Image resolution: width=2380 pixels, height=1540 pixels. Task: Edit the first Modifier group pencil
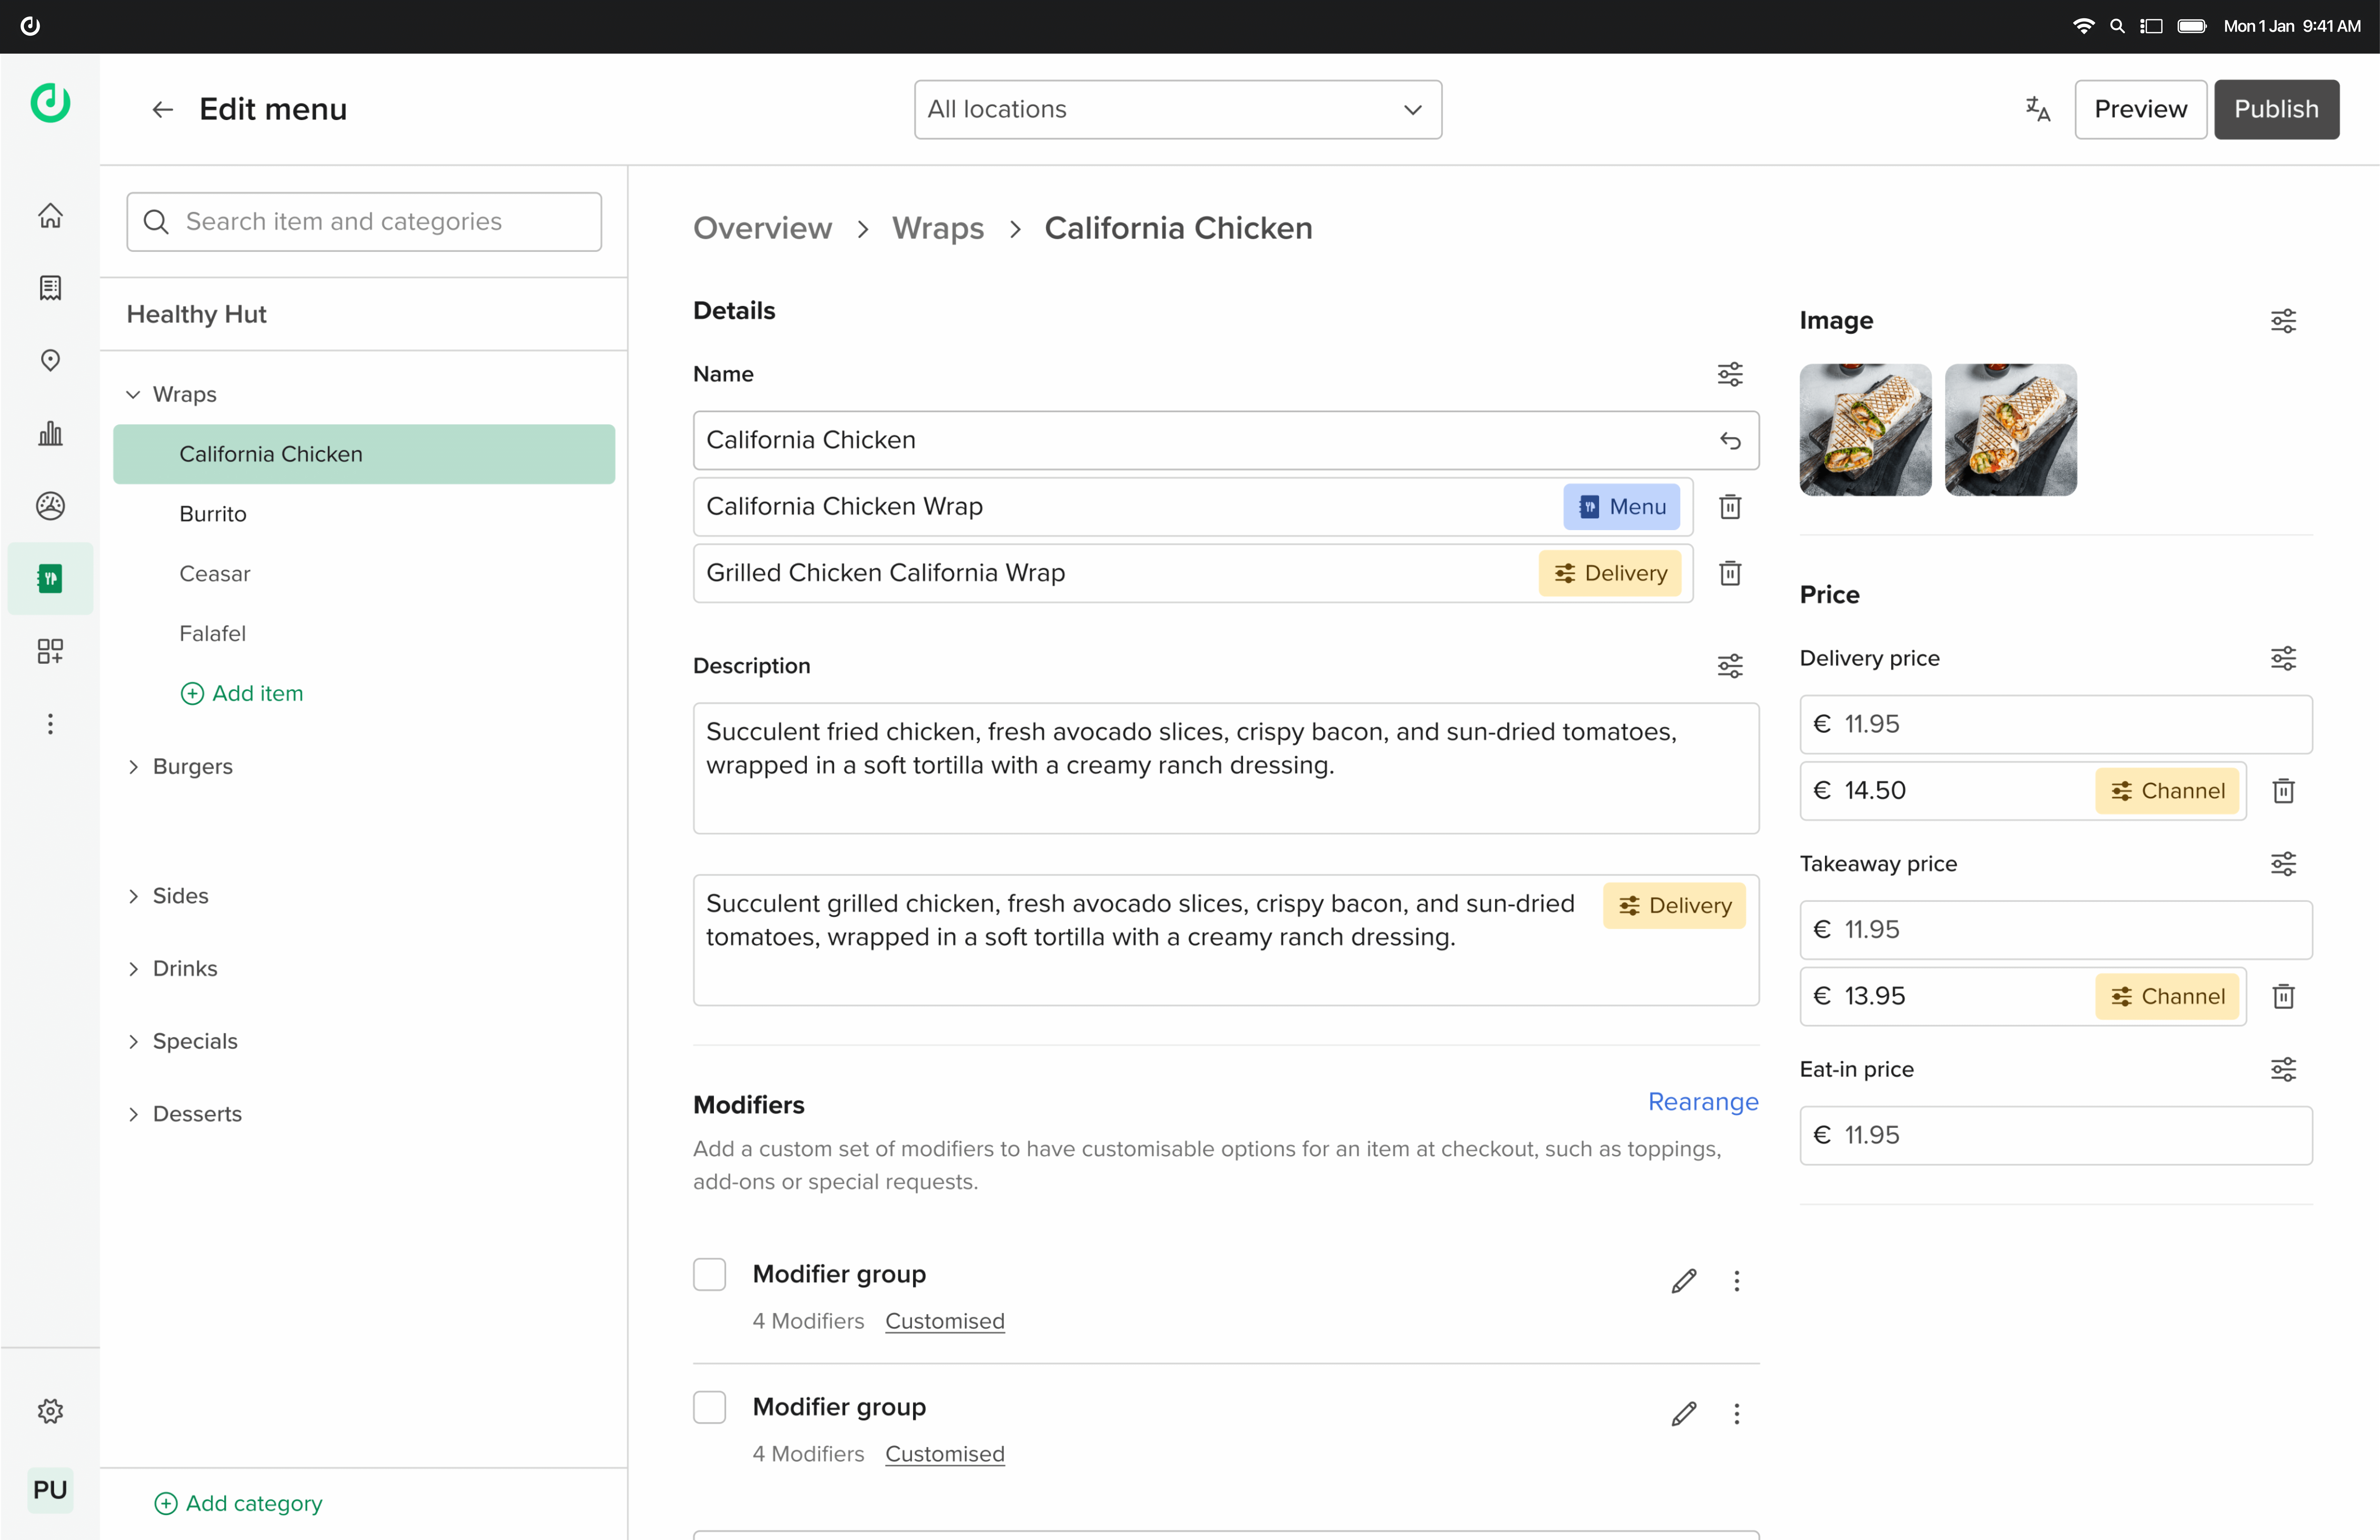(1684, 1281)
